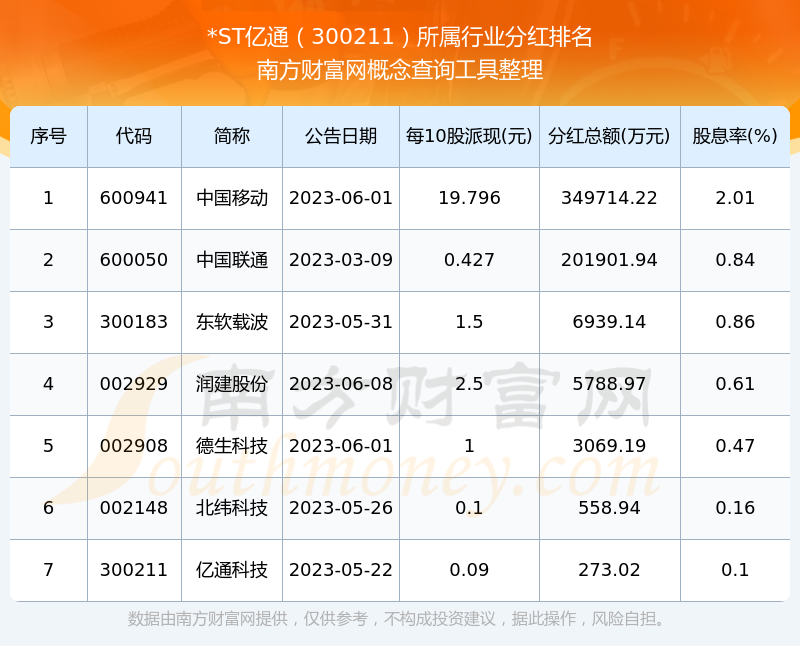The image size is (800, 668).
Task: Click the name 中国移动
Action: tap(232, 198)
